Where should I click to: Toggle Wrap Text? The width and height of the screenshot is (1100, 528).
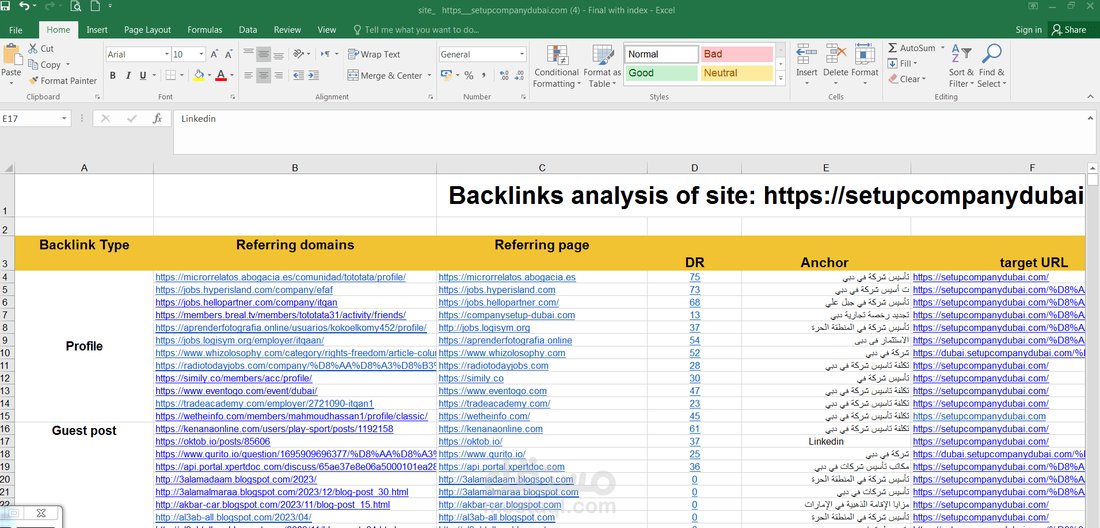point(374,54)
